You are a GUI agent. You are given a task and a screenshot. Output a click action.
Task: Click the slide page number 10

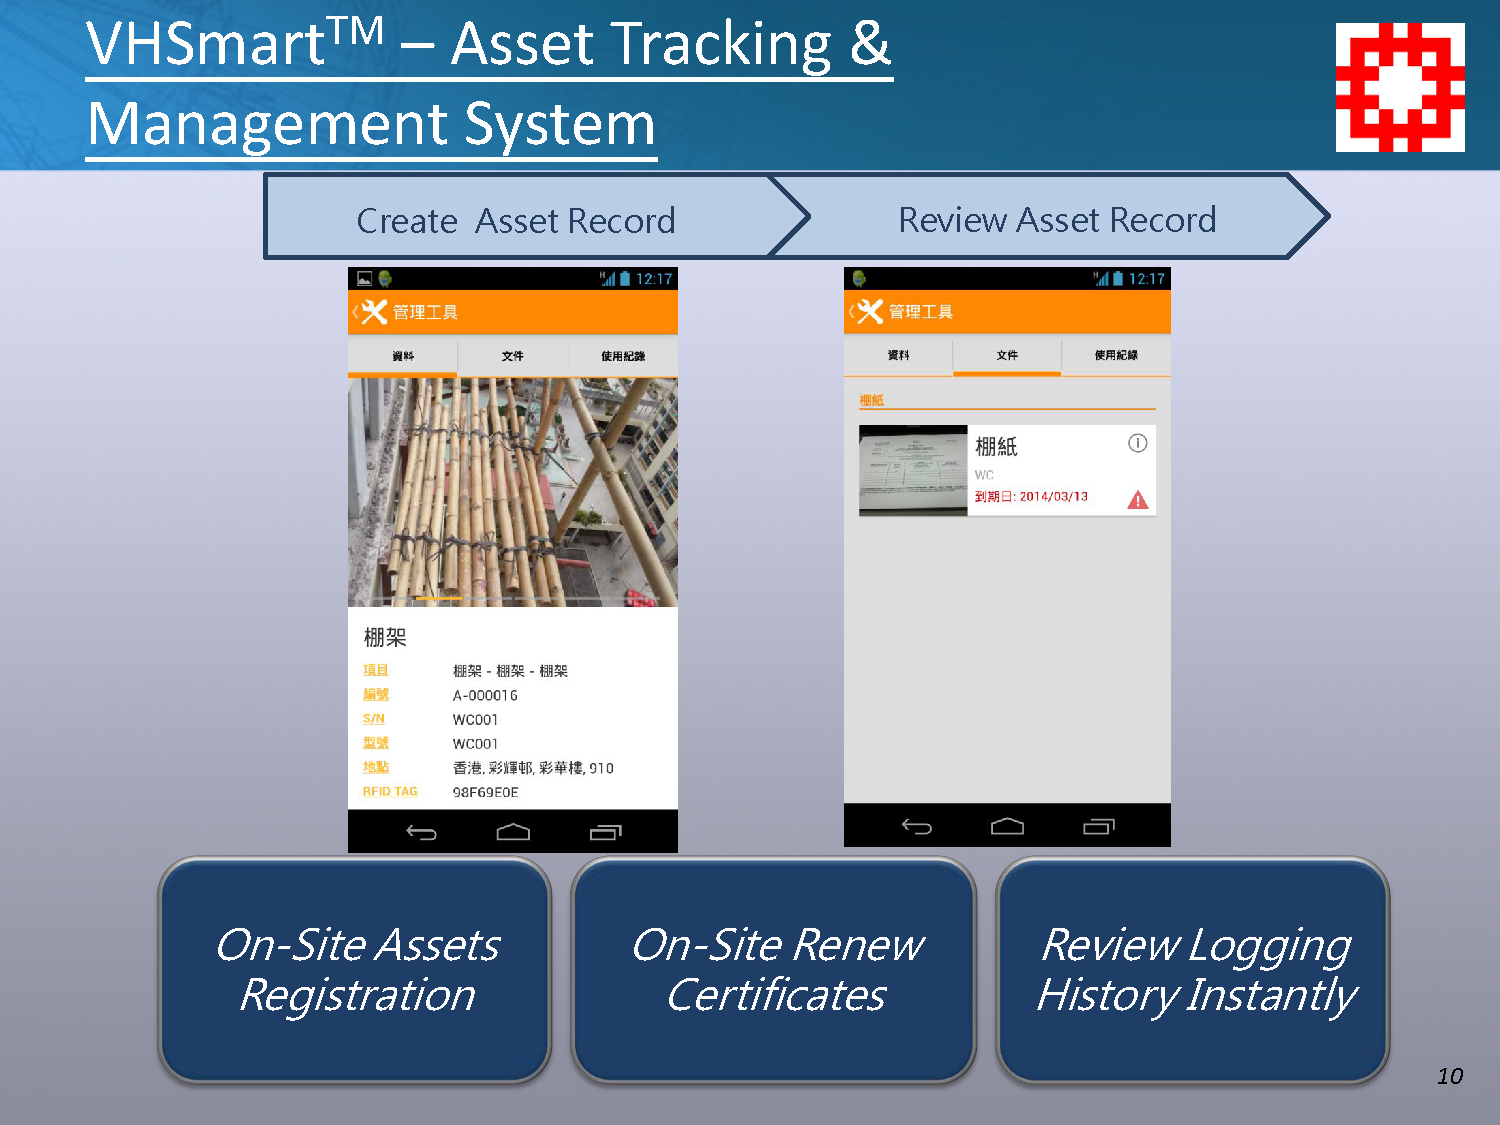pyautogui.click(x=1450, y=1076)
